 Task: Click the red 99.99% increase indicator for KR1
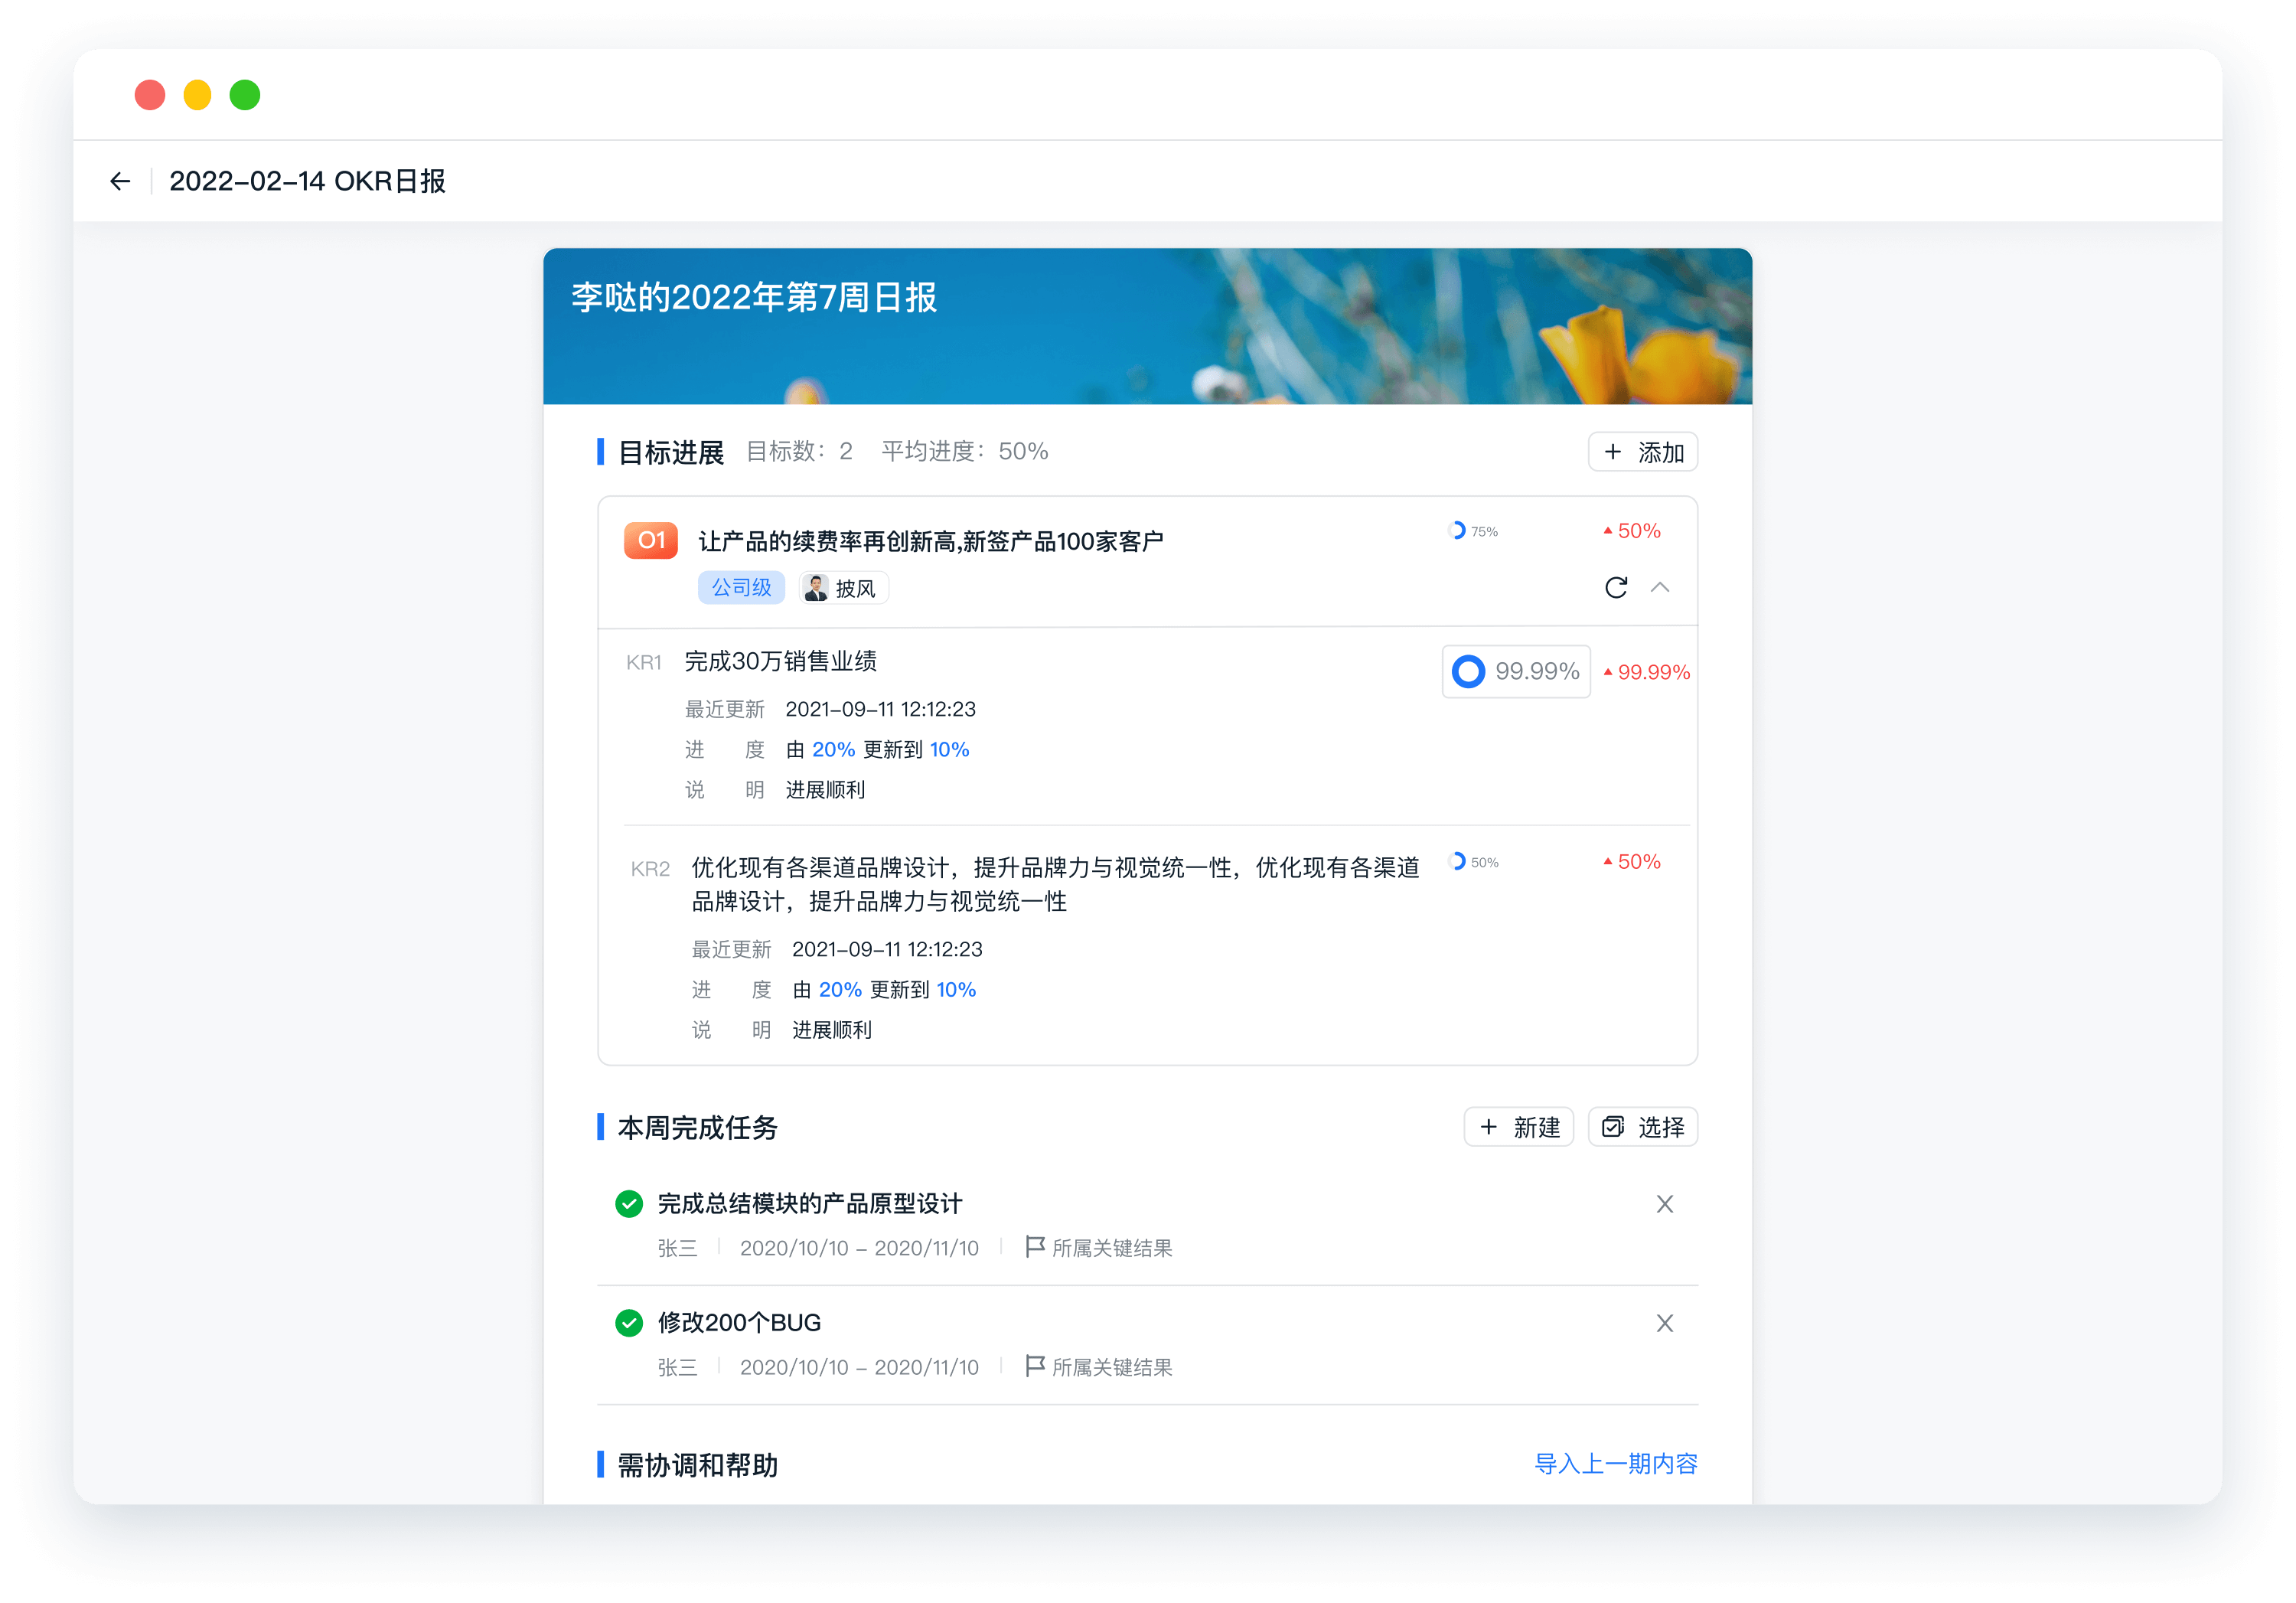1646,672
